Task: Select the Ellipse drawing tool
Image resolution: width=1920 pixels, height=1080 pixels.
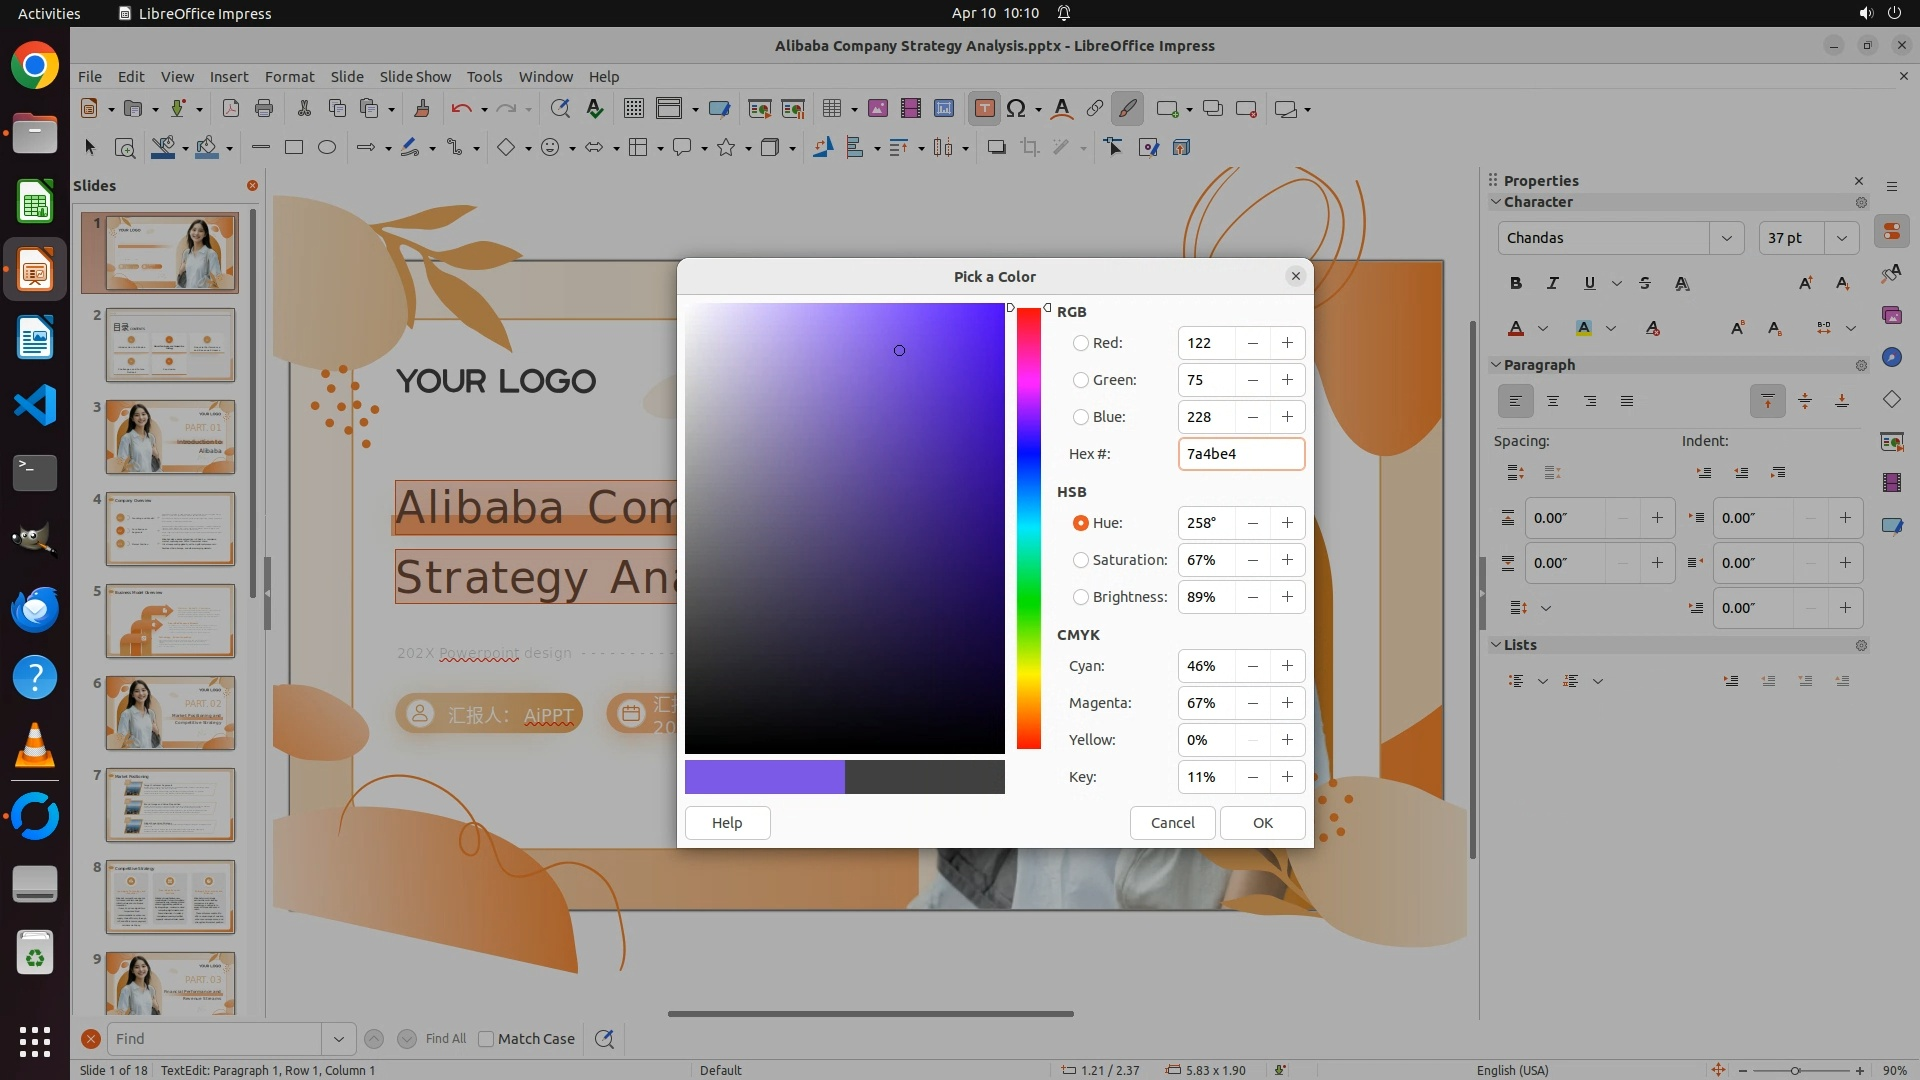Action: click(326, 148)
